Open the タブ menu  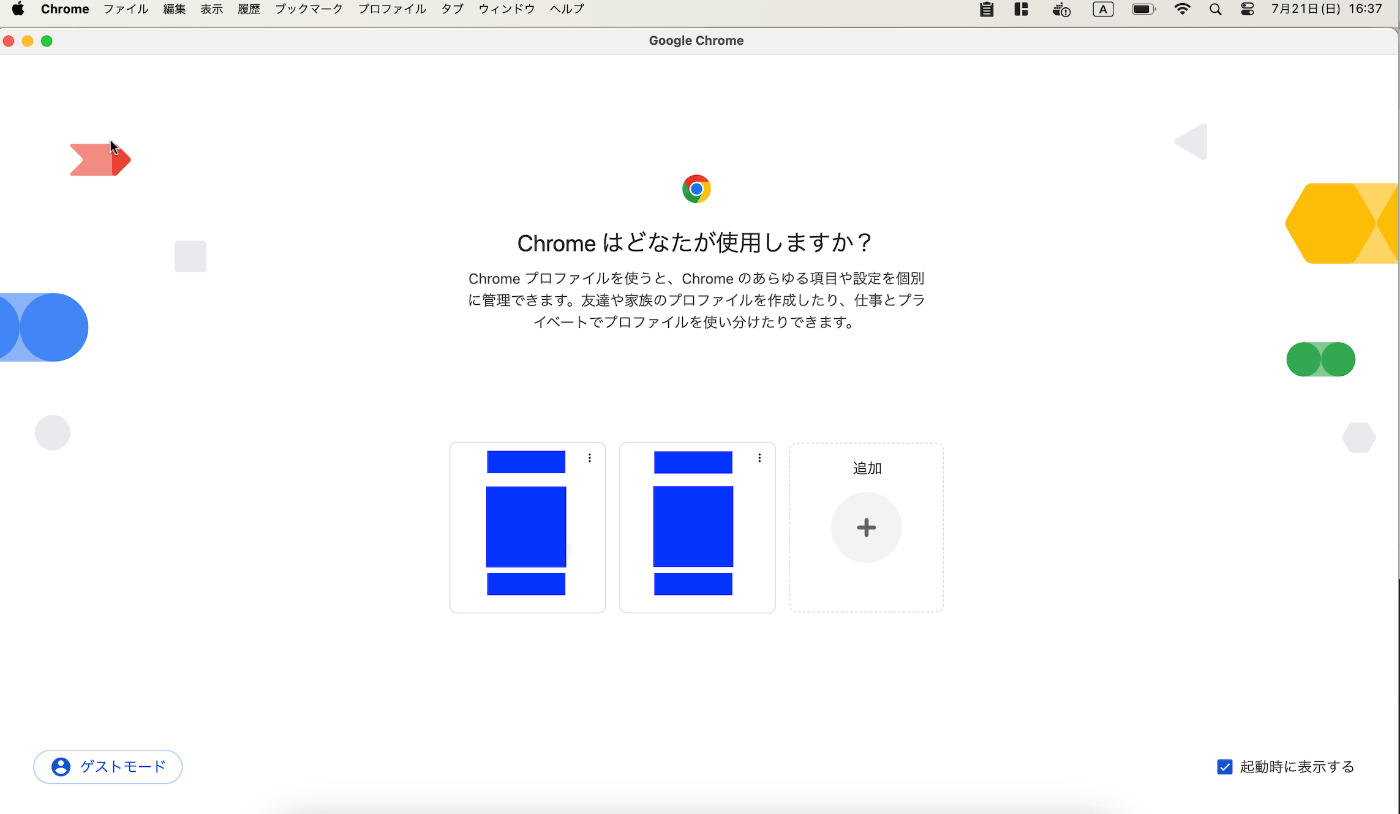pyautogui.click(x=452, y=9)
